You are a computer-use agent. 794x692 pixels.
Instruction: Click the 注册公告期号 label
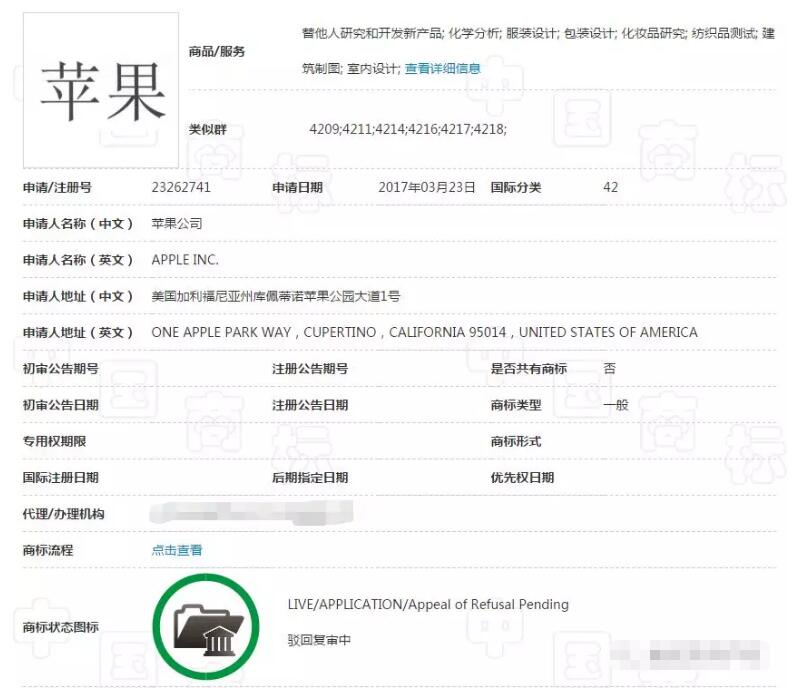point(310,369)
